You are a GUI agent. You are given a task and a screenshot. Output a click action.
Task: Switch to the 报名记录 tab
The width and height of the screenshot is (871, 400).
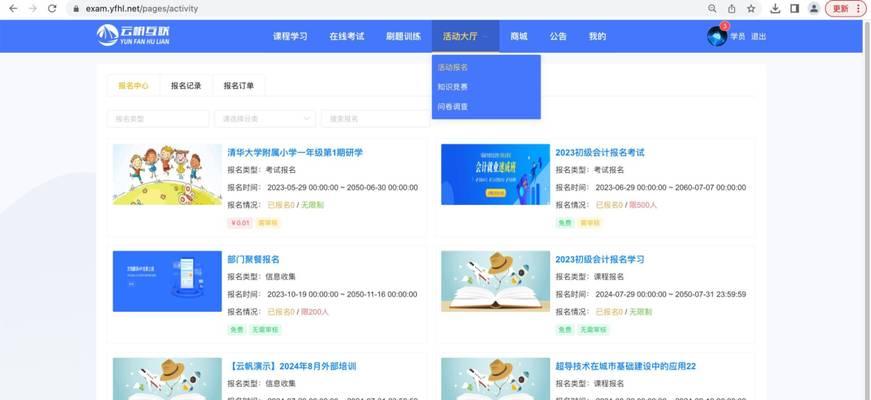[x=186, y=86]
